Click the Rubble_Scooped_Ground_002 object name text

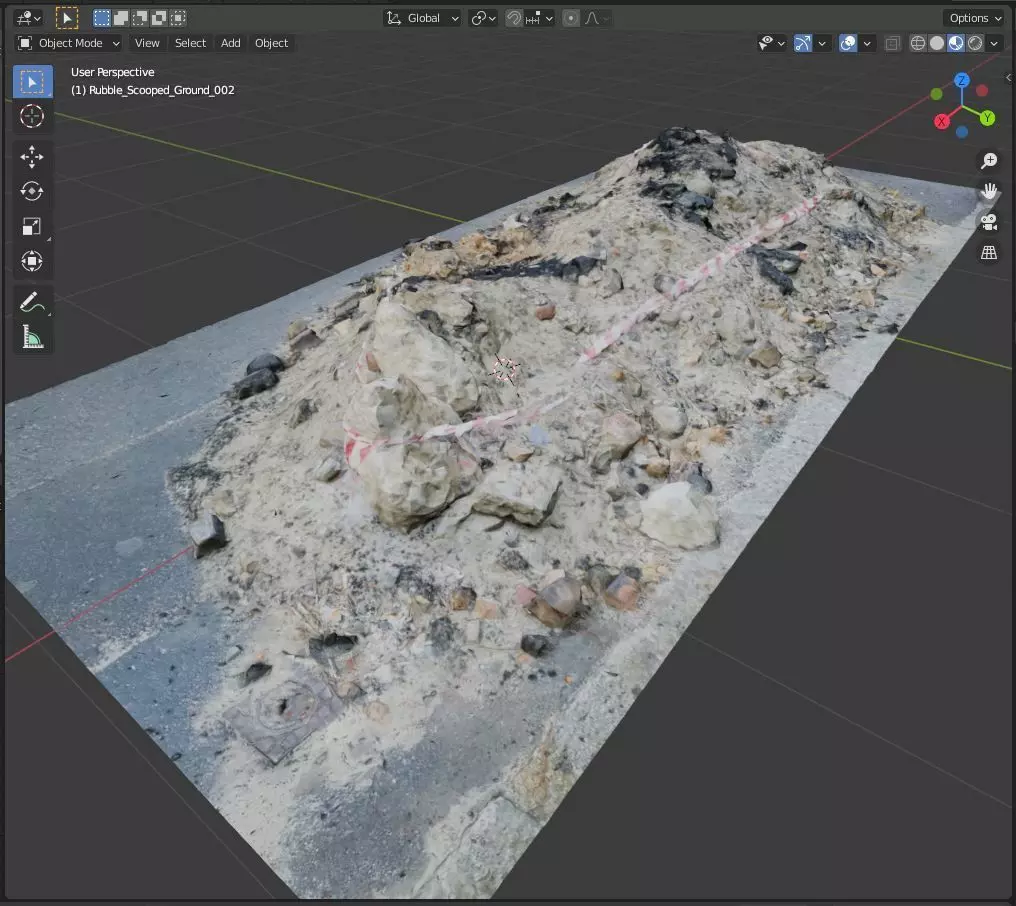click(x=161, y=90)
